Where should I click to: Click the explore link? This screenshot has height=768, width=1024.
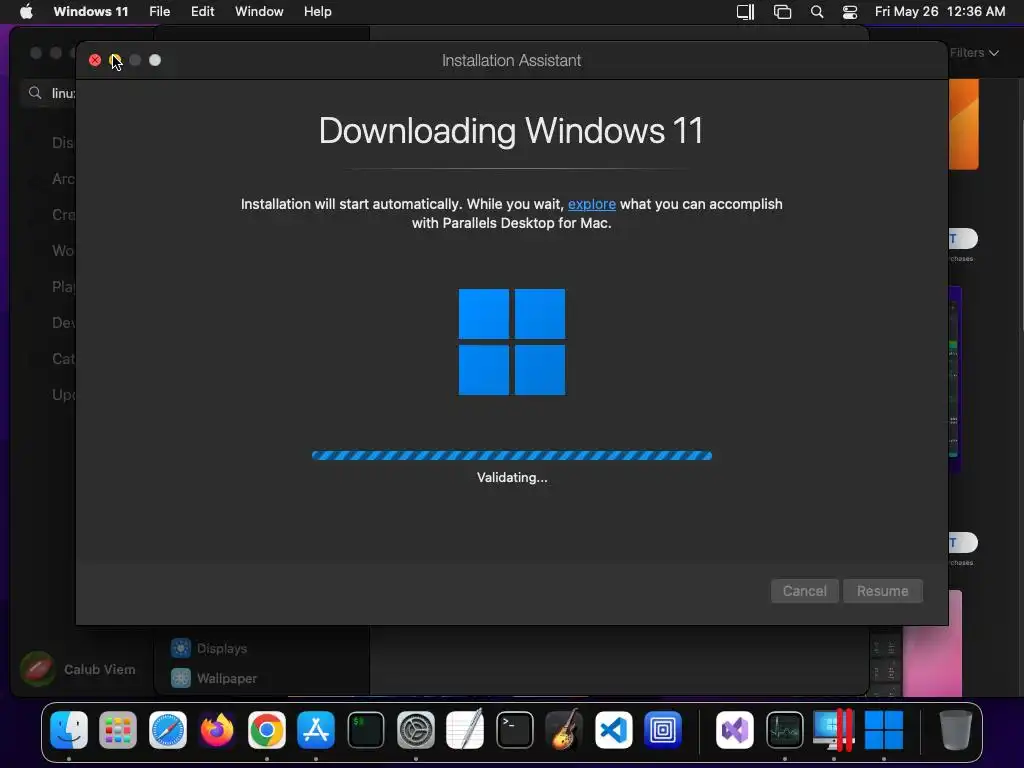click(x=592, y=204)
